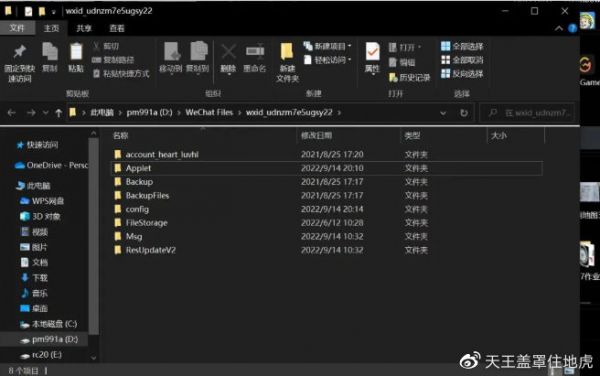
Task: Select WPS网盘 in navigation pane
Action: coord(42,201)
